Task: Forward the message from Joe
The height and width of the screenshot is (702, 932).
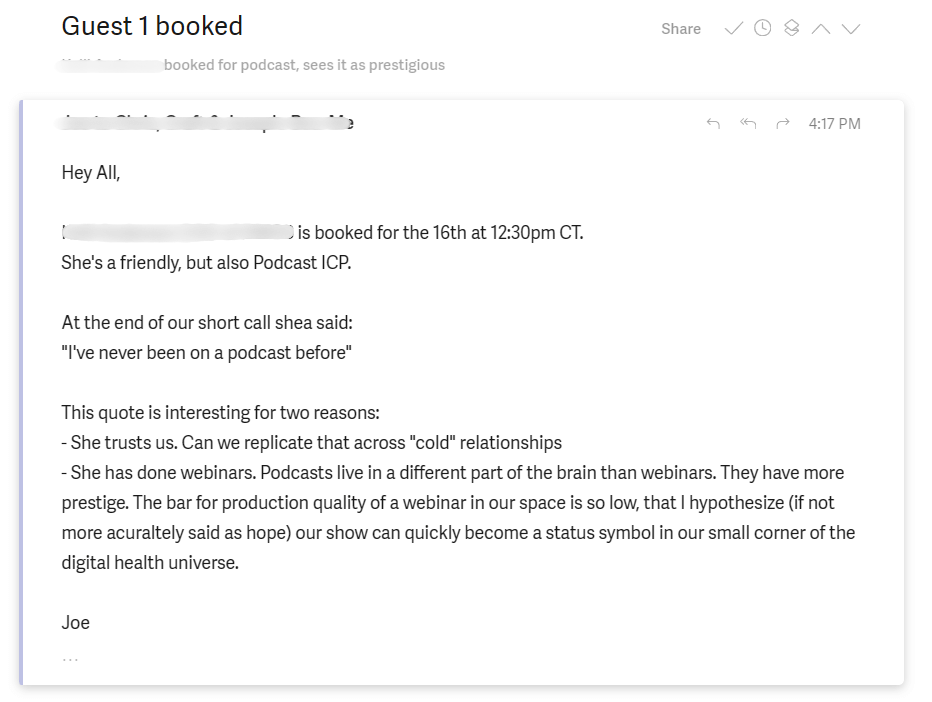Action: coord(783,123)
